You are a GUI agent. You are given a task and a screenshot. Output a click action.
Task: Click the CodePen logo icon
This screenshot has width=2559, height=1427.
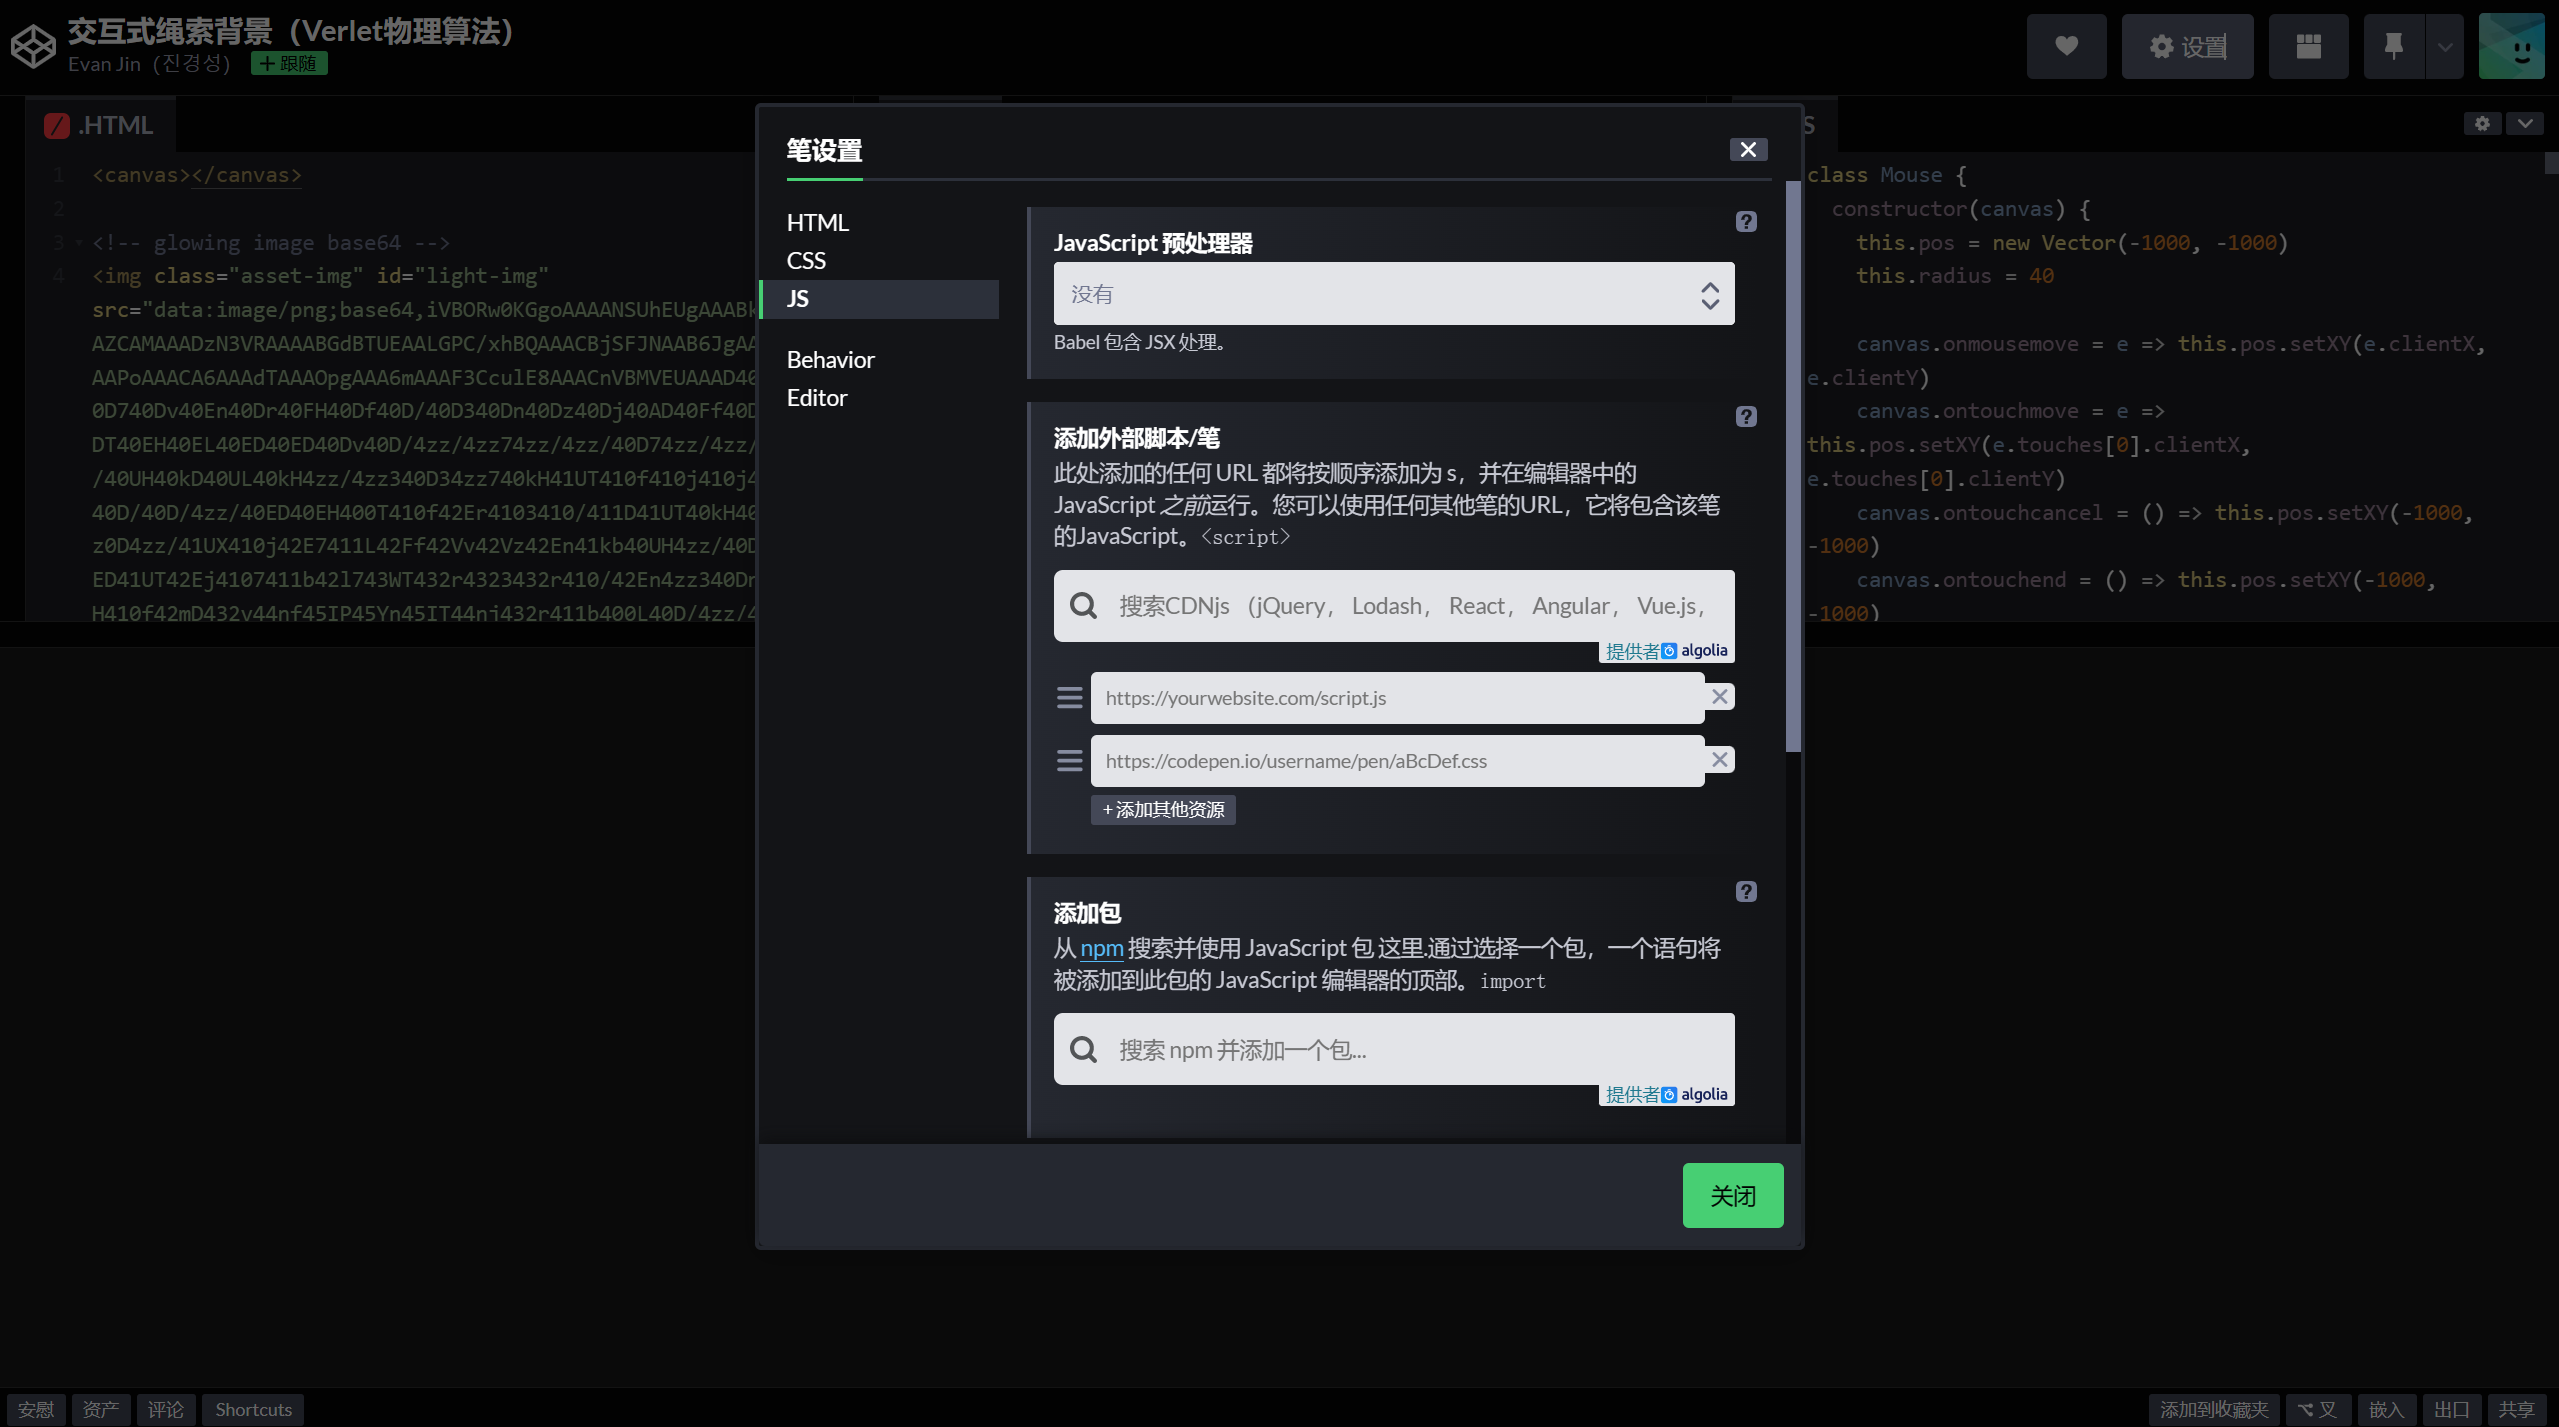point(33,46)
